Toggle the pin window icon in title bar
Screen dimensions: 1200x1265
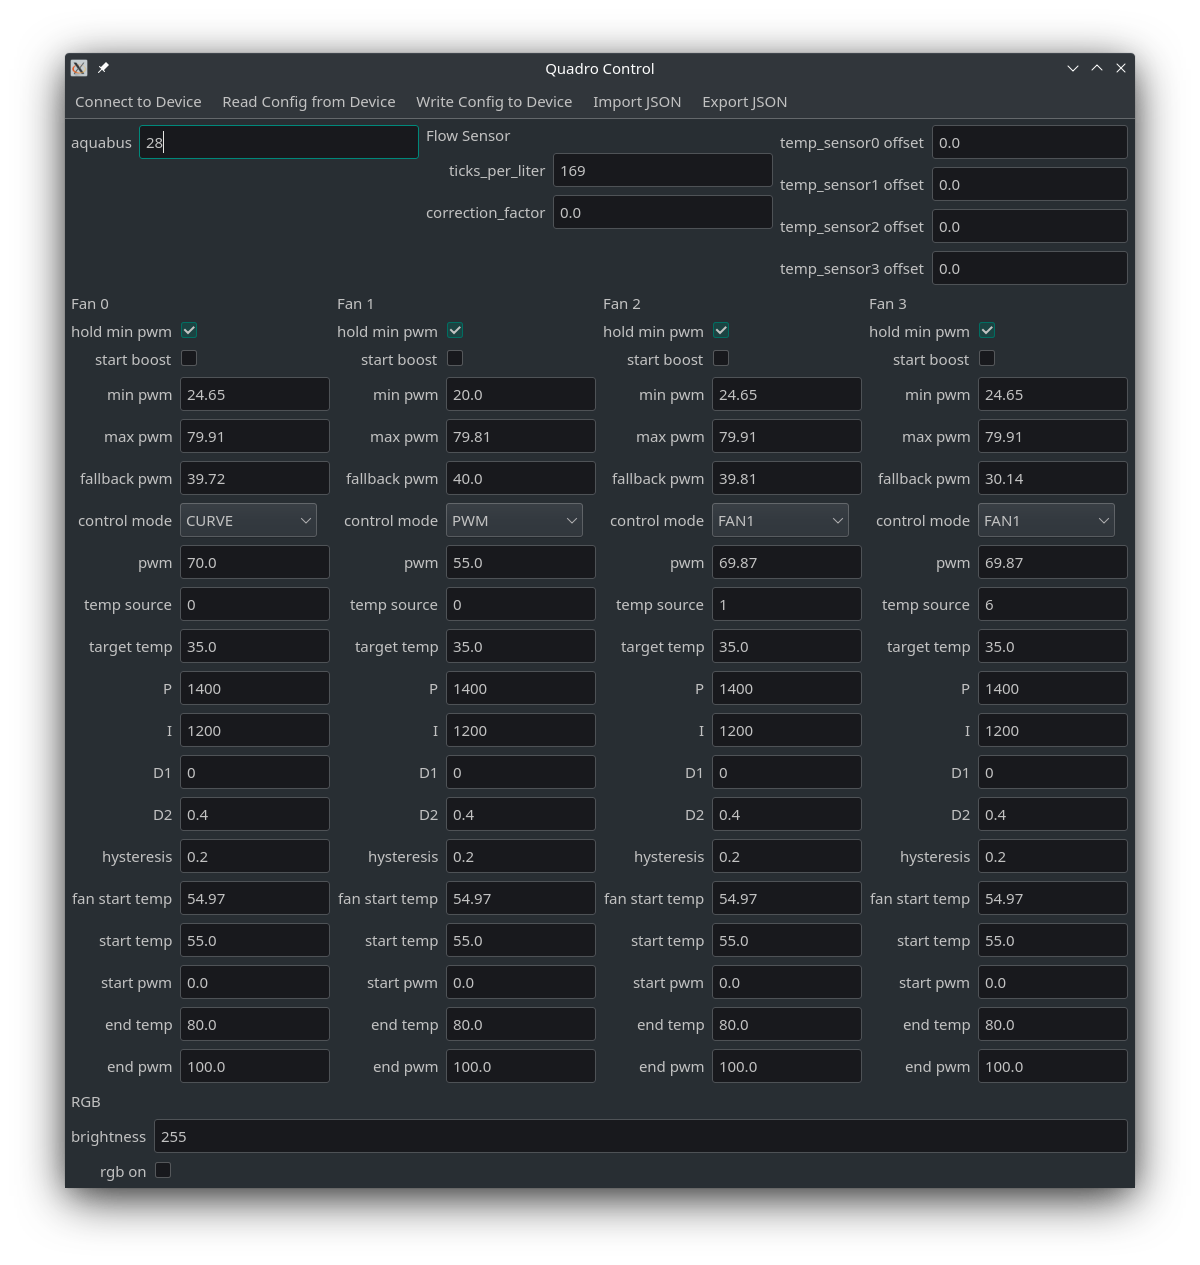click(103, 68)
